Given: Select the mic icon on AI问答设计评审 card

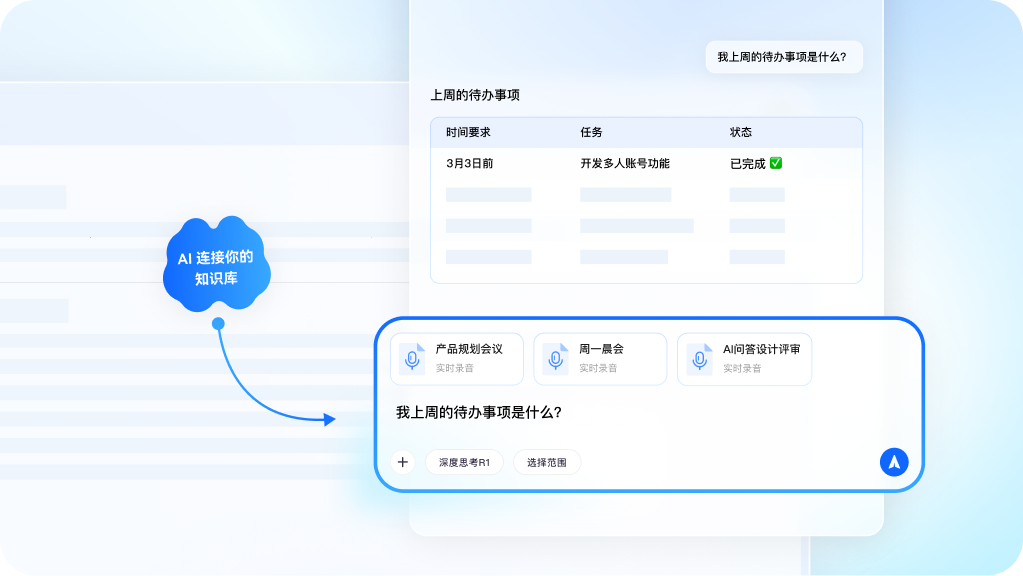Looking at the screenshot, I should [699, 358].
